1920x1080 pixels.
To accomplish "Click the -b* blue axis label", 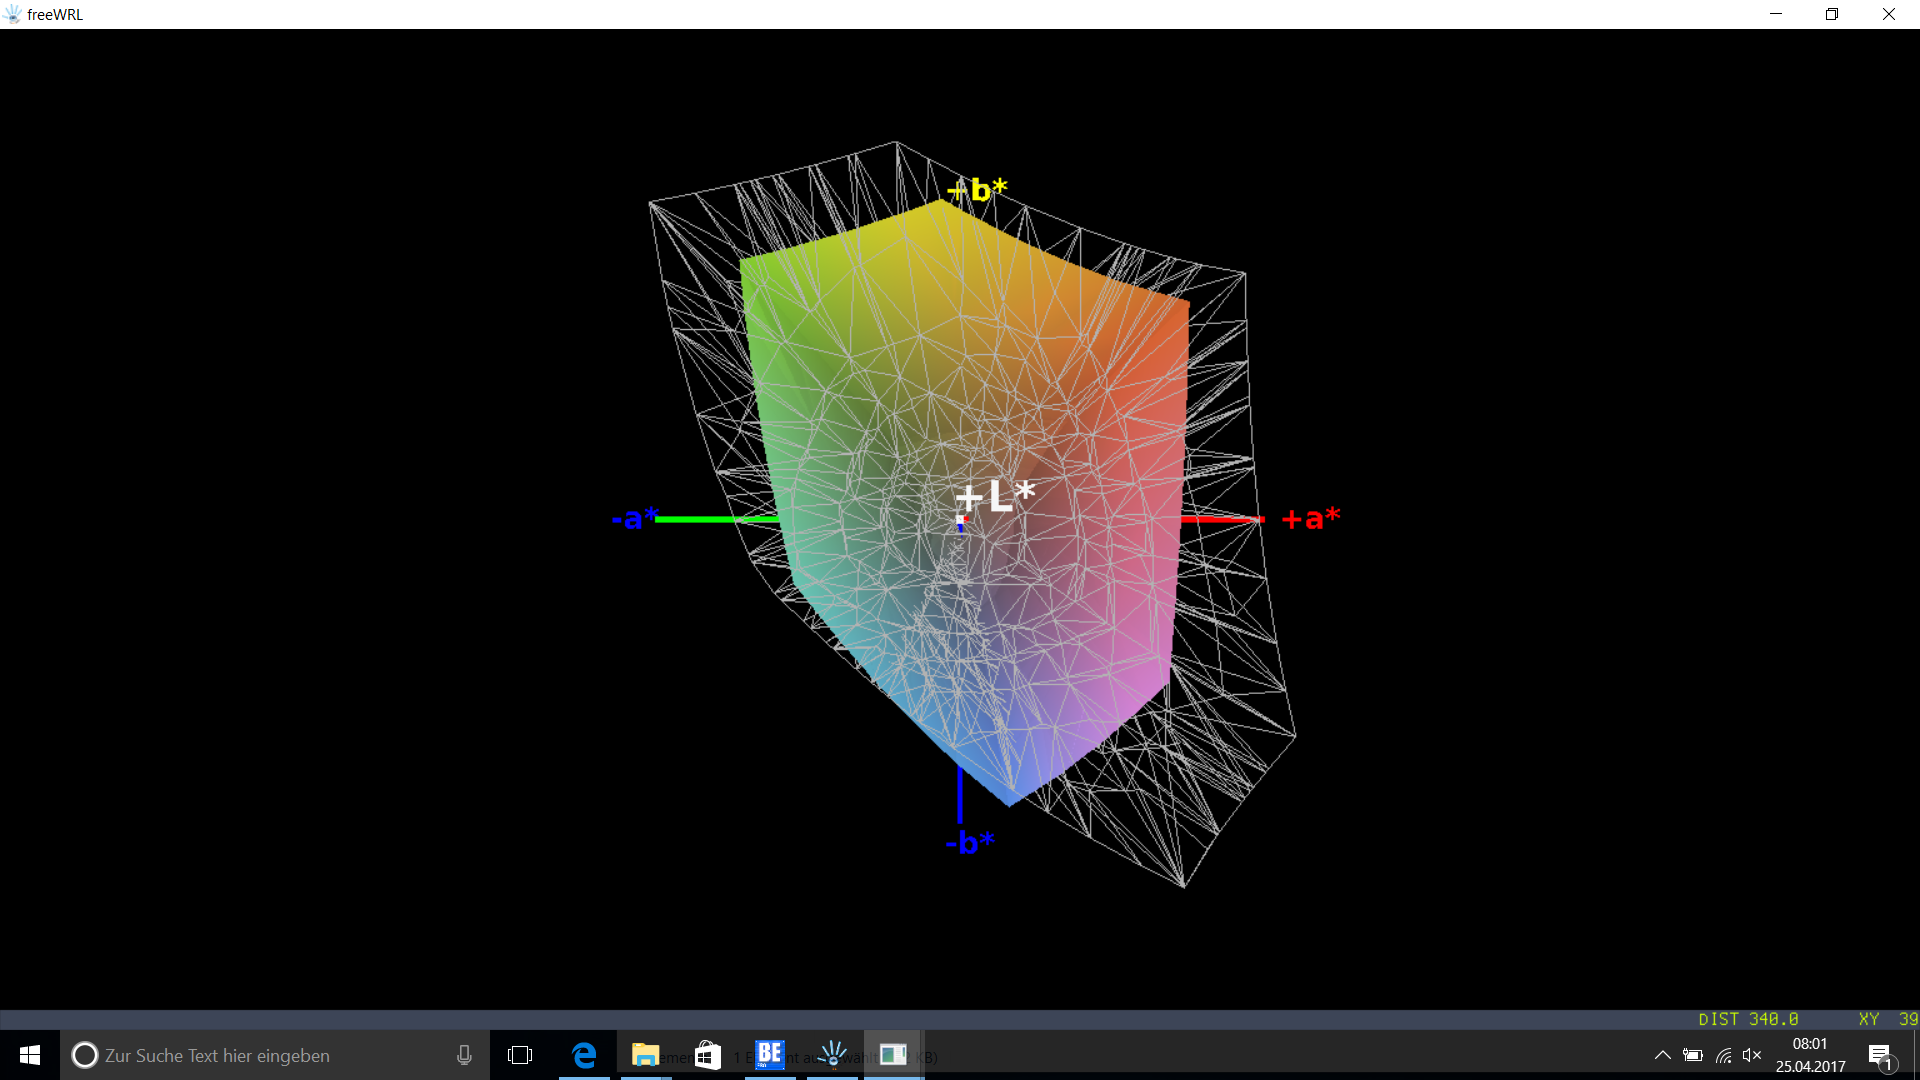I will [969, 842].
